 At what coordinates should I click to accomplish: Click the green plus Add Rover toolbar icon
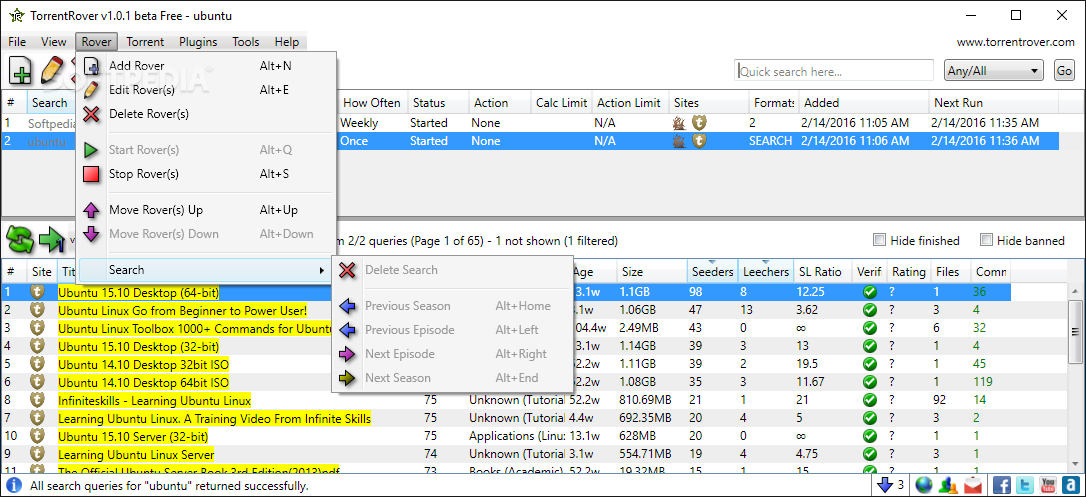(19, 71)
